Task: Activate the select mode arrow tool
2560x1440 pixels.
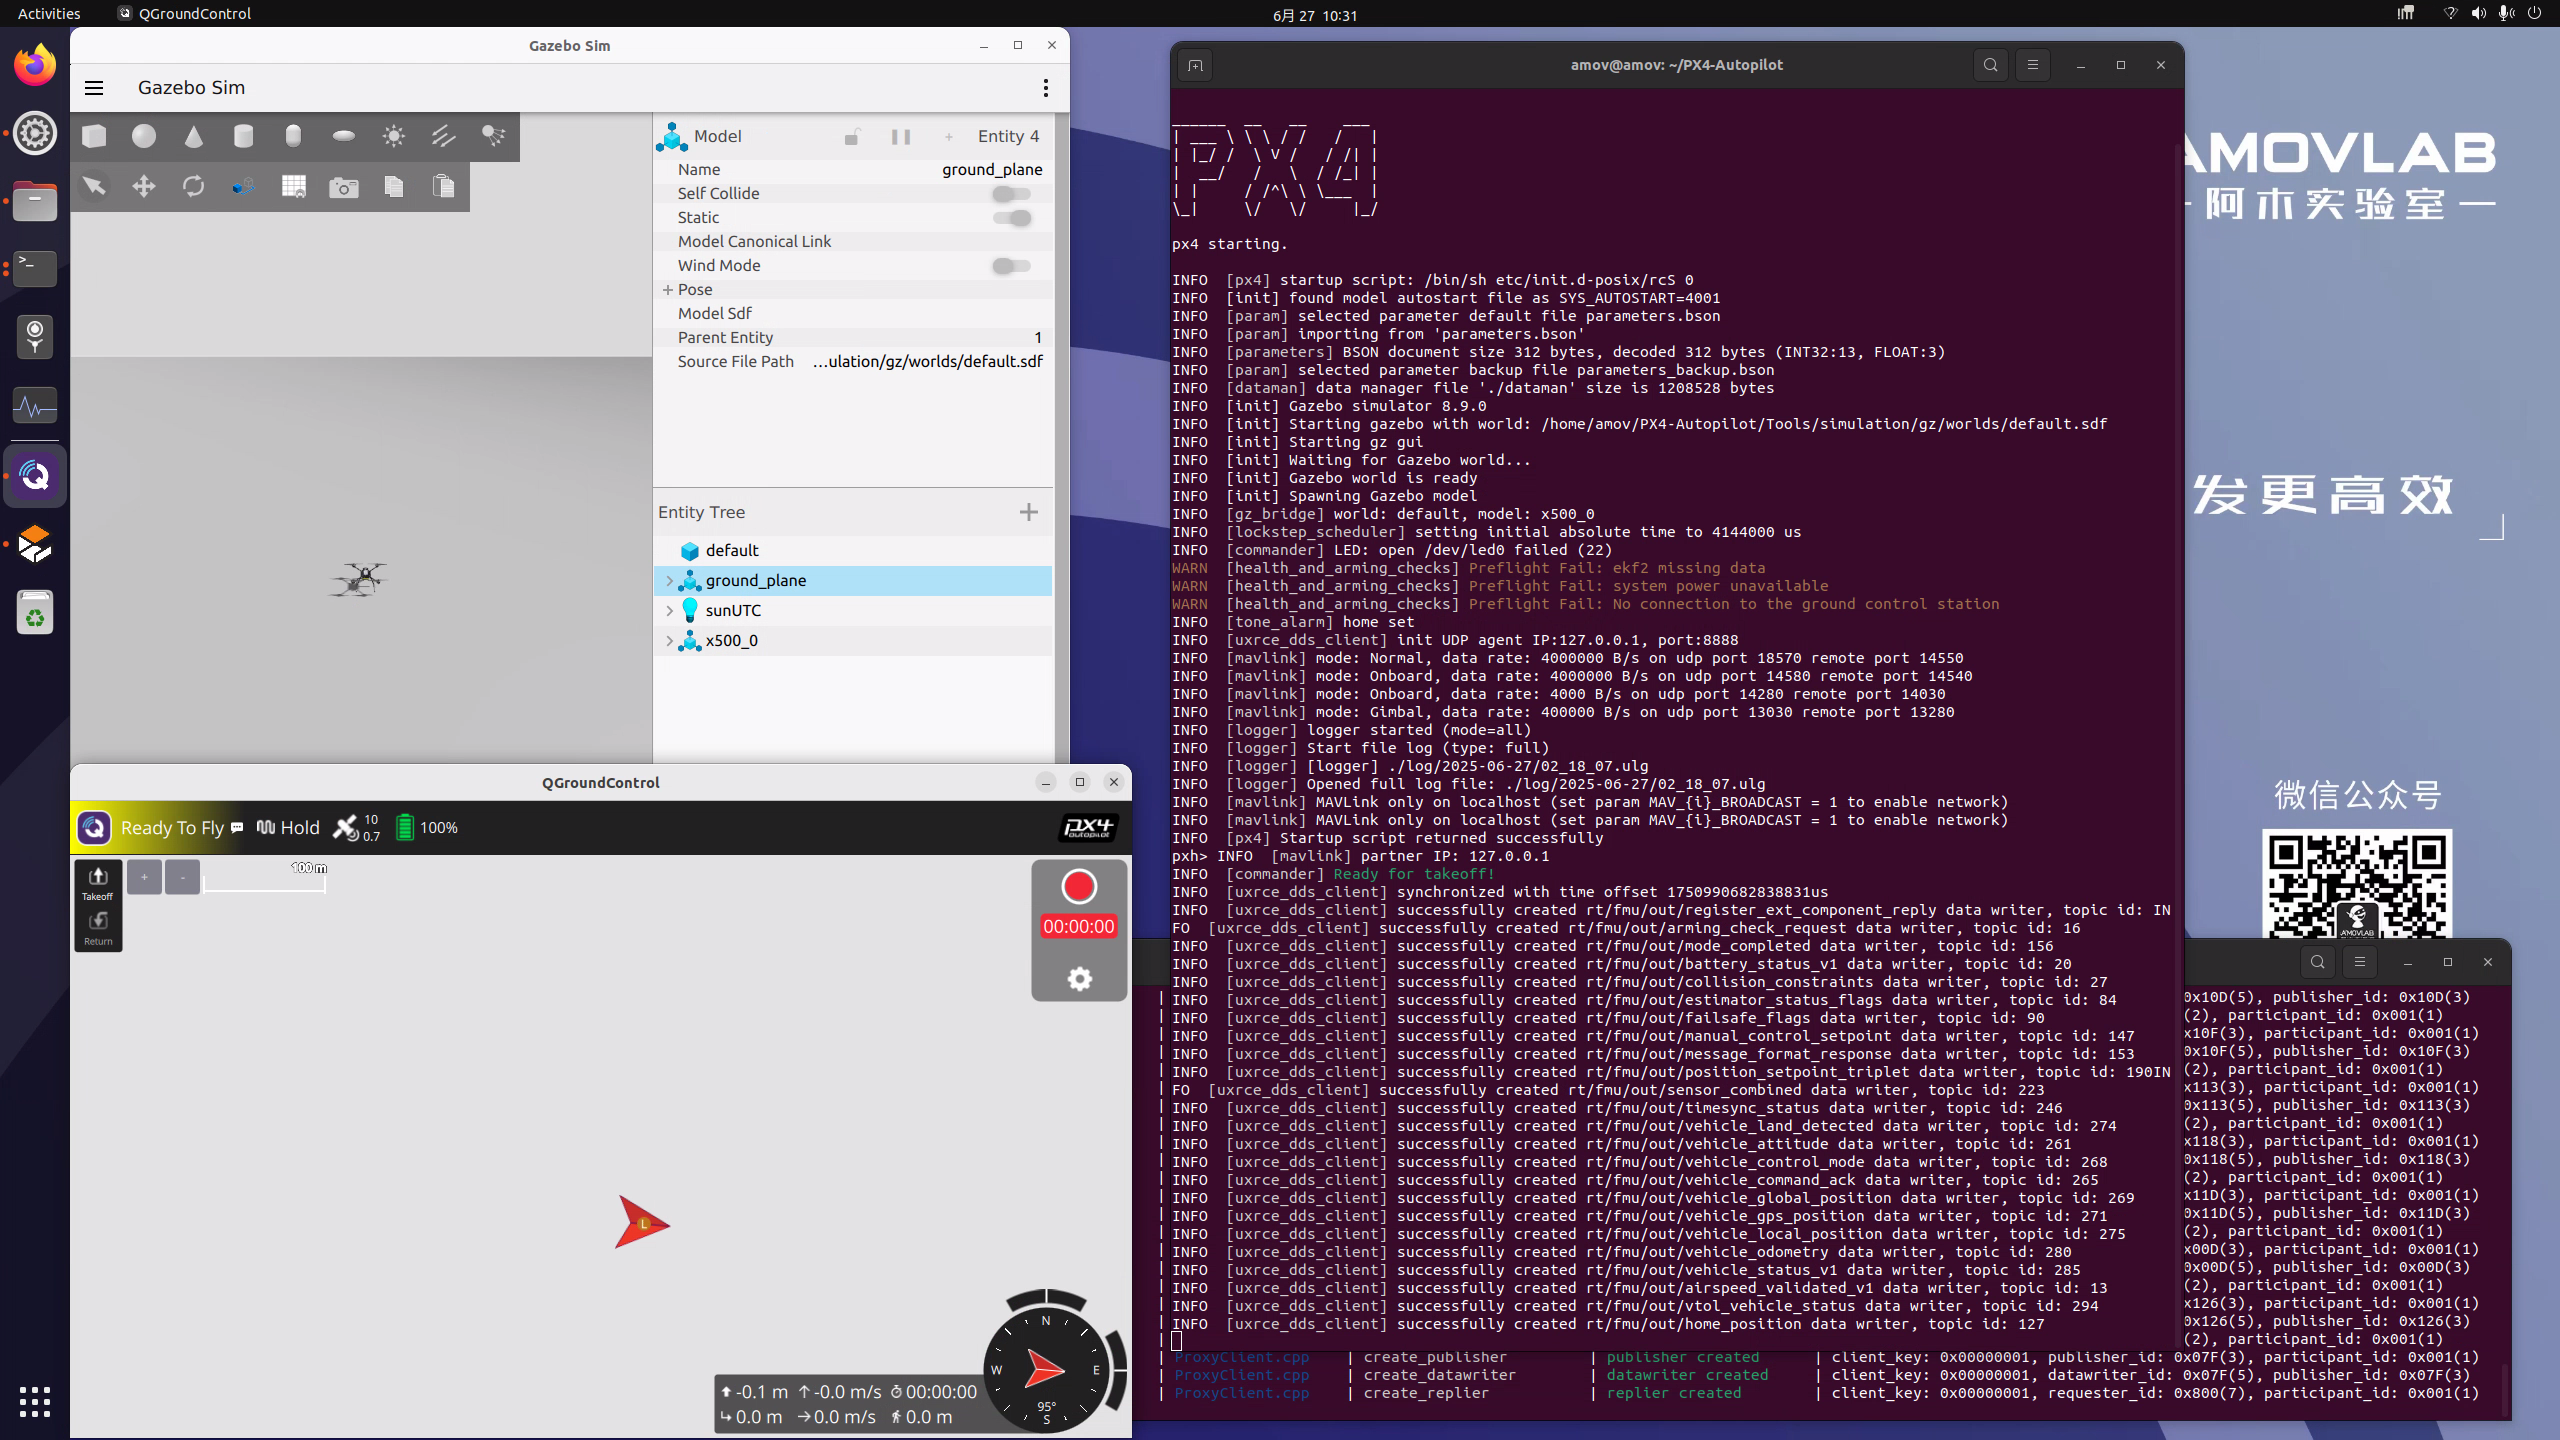Action: click(94, 186)
